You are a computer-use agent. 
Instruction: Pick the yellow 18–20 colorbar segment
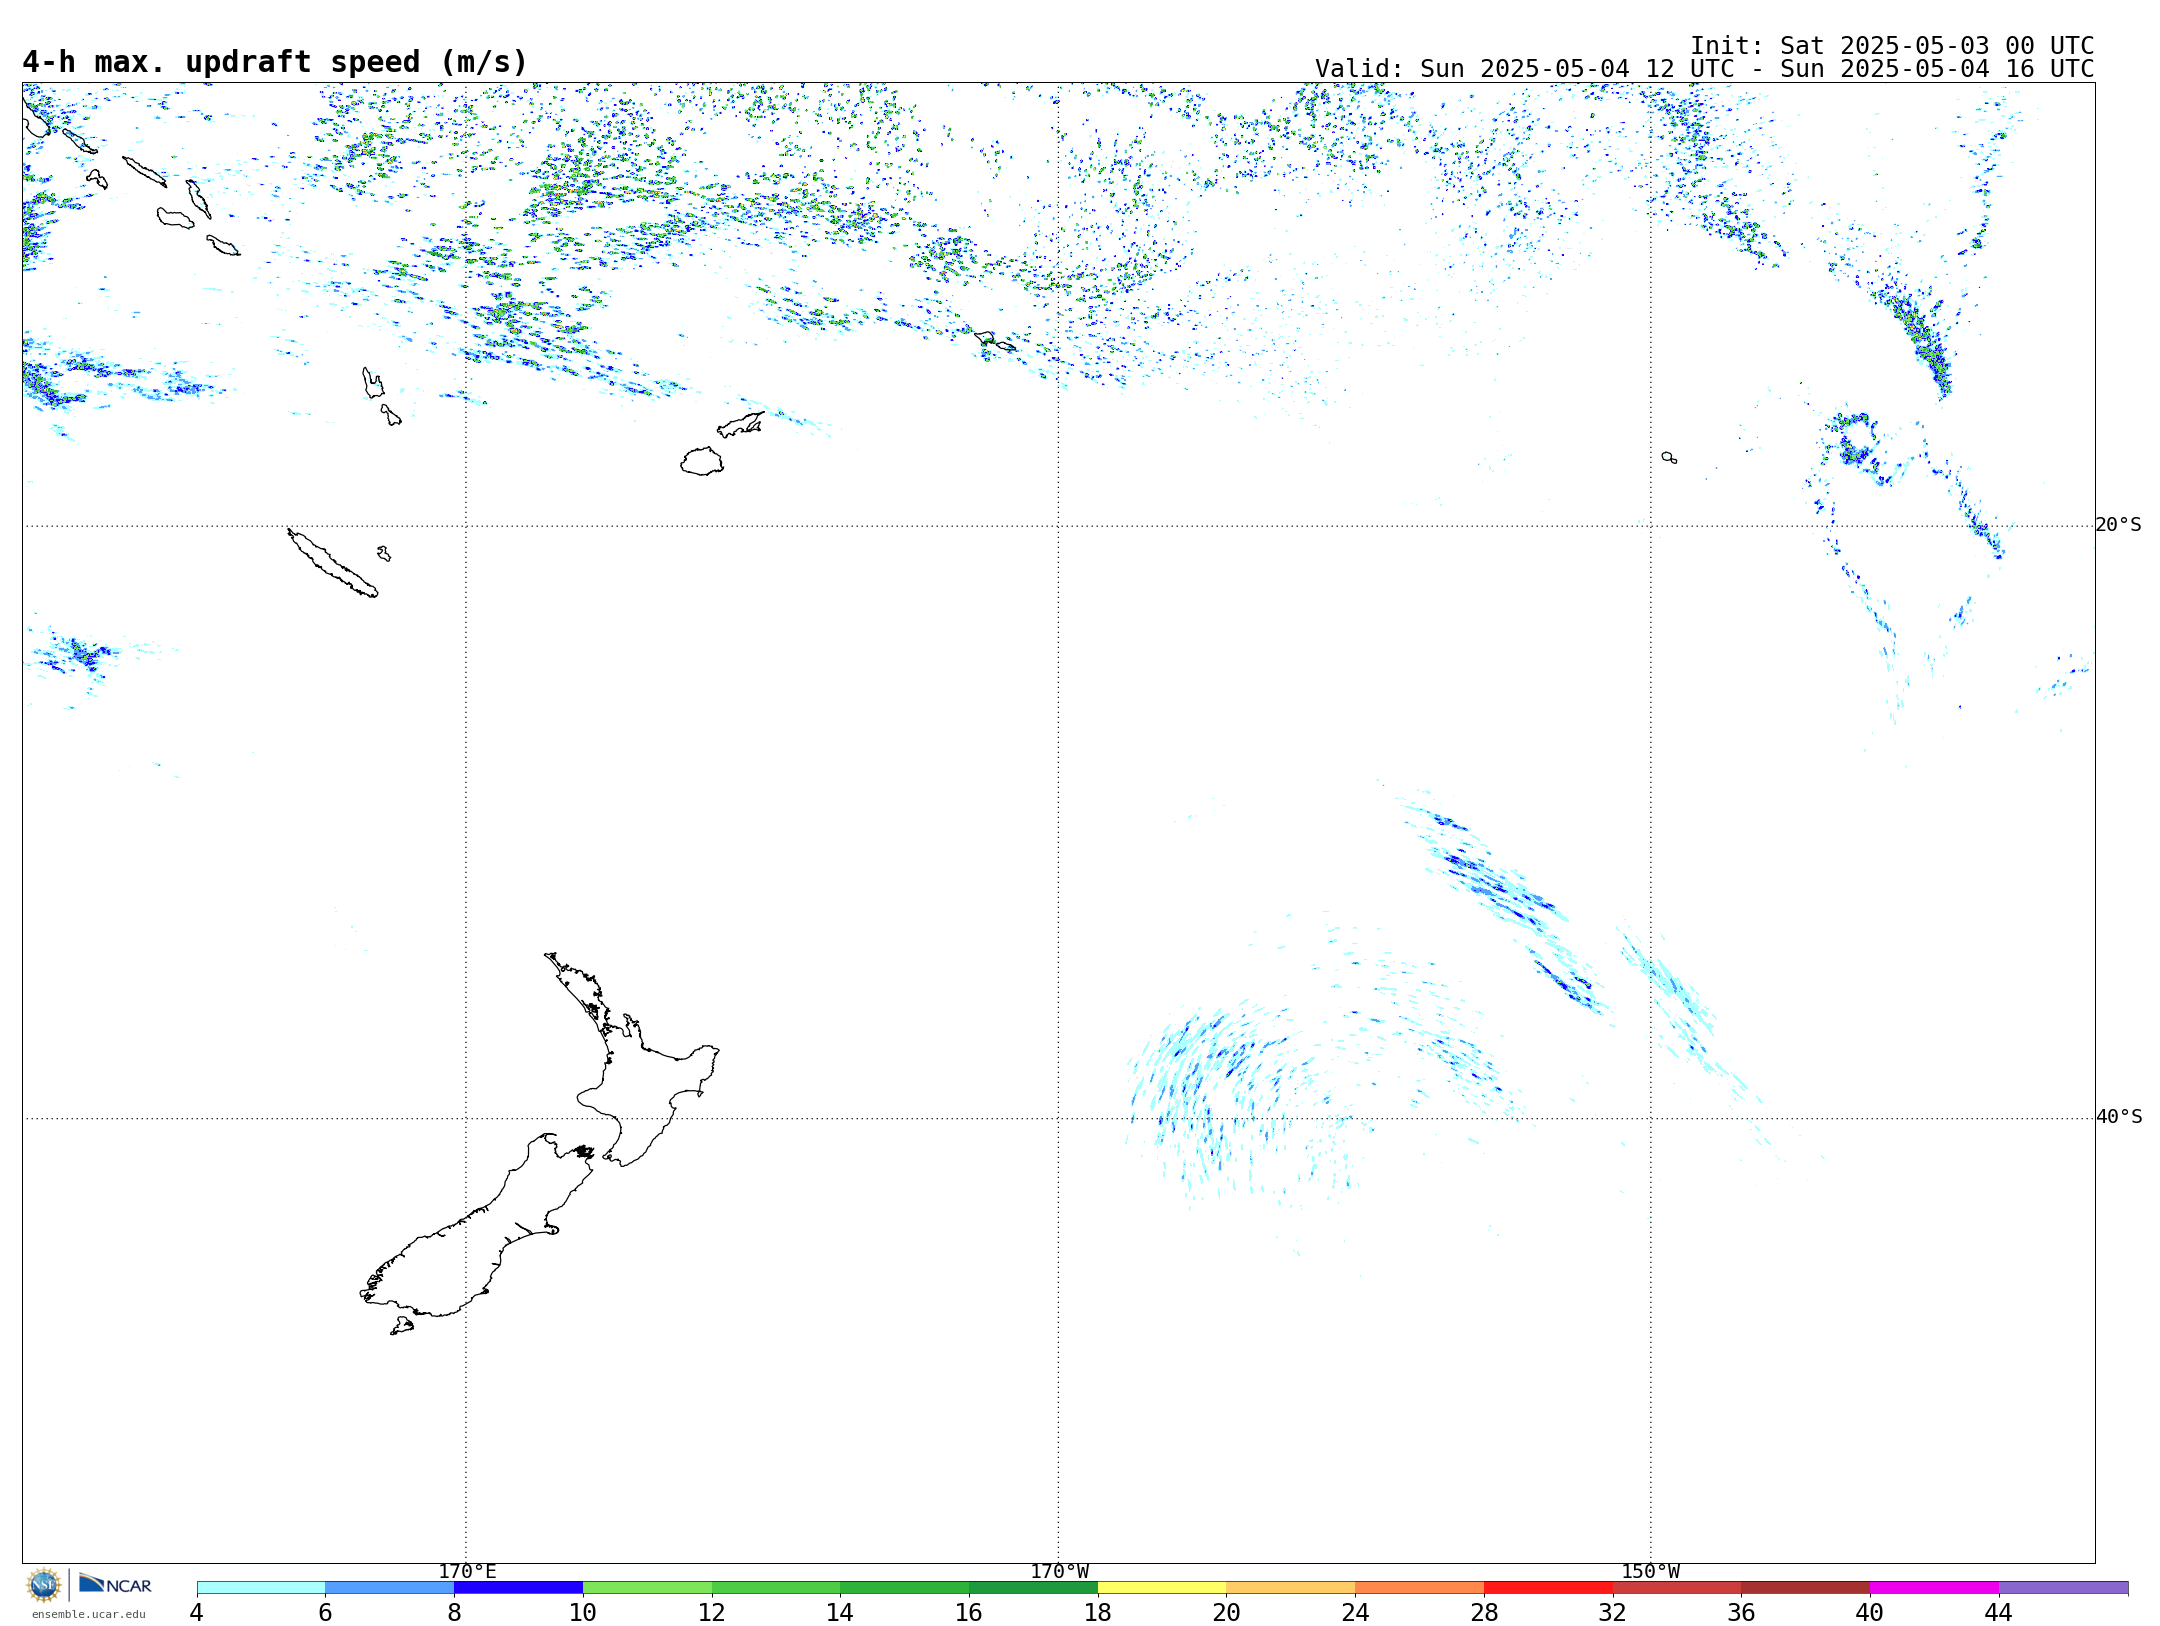click(x=1162, y=1587)
